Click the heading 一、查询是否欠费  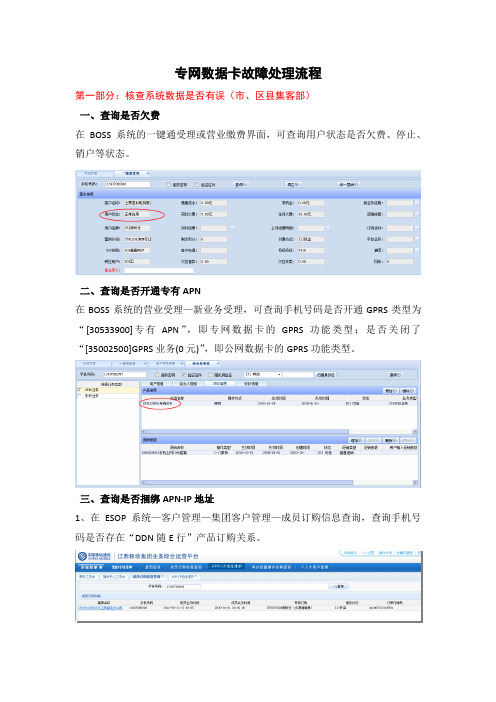120,116
